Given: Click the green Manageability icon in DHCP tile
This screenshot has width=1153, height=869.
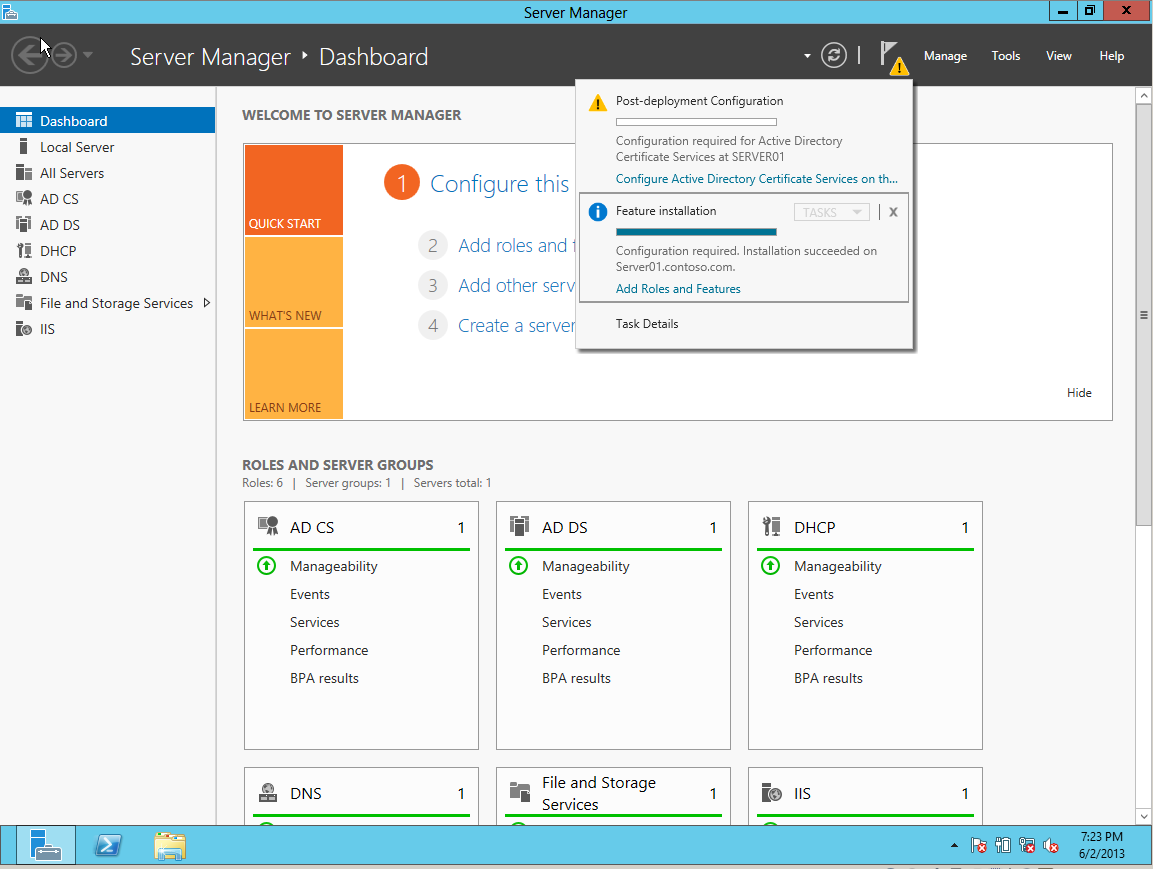Looking at the screenshot, I should (770, 565).
